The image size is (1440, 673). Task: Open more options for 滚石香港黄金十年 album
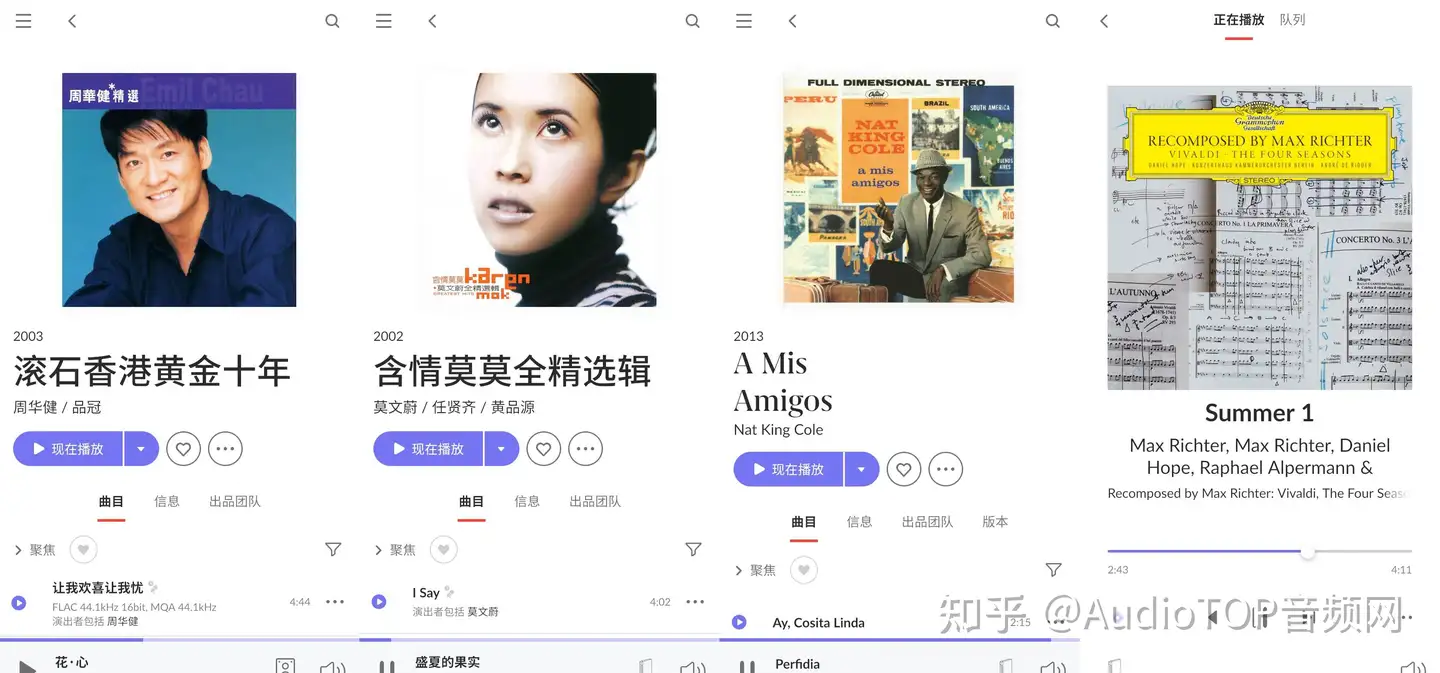coord(226,449)
